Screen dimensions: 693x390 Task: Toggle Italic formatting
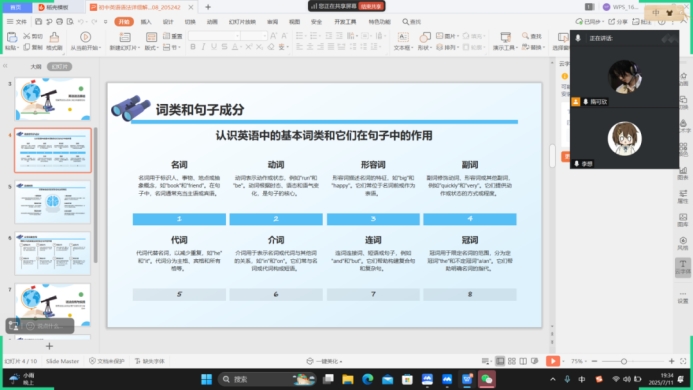pos(203,47)
